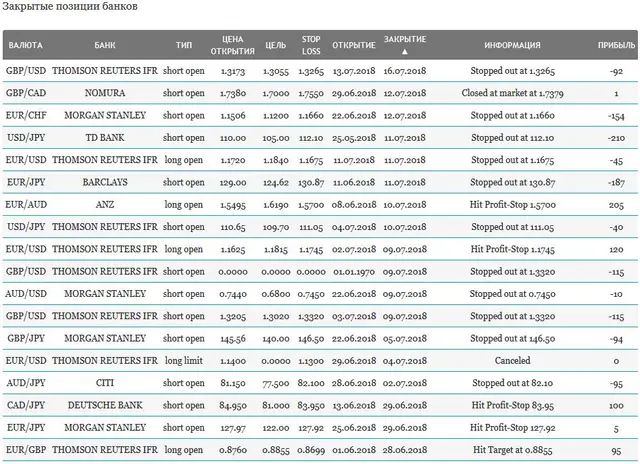Sort table by ВАЛЮТА column header
This screenshot has width=640, height=464.
(26, 45)
